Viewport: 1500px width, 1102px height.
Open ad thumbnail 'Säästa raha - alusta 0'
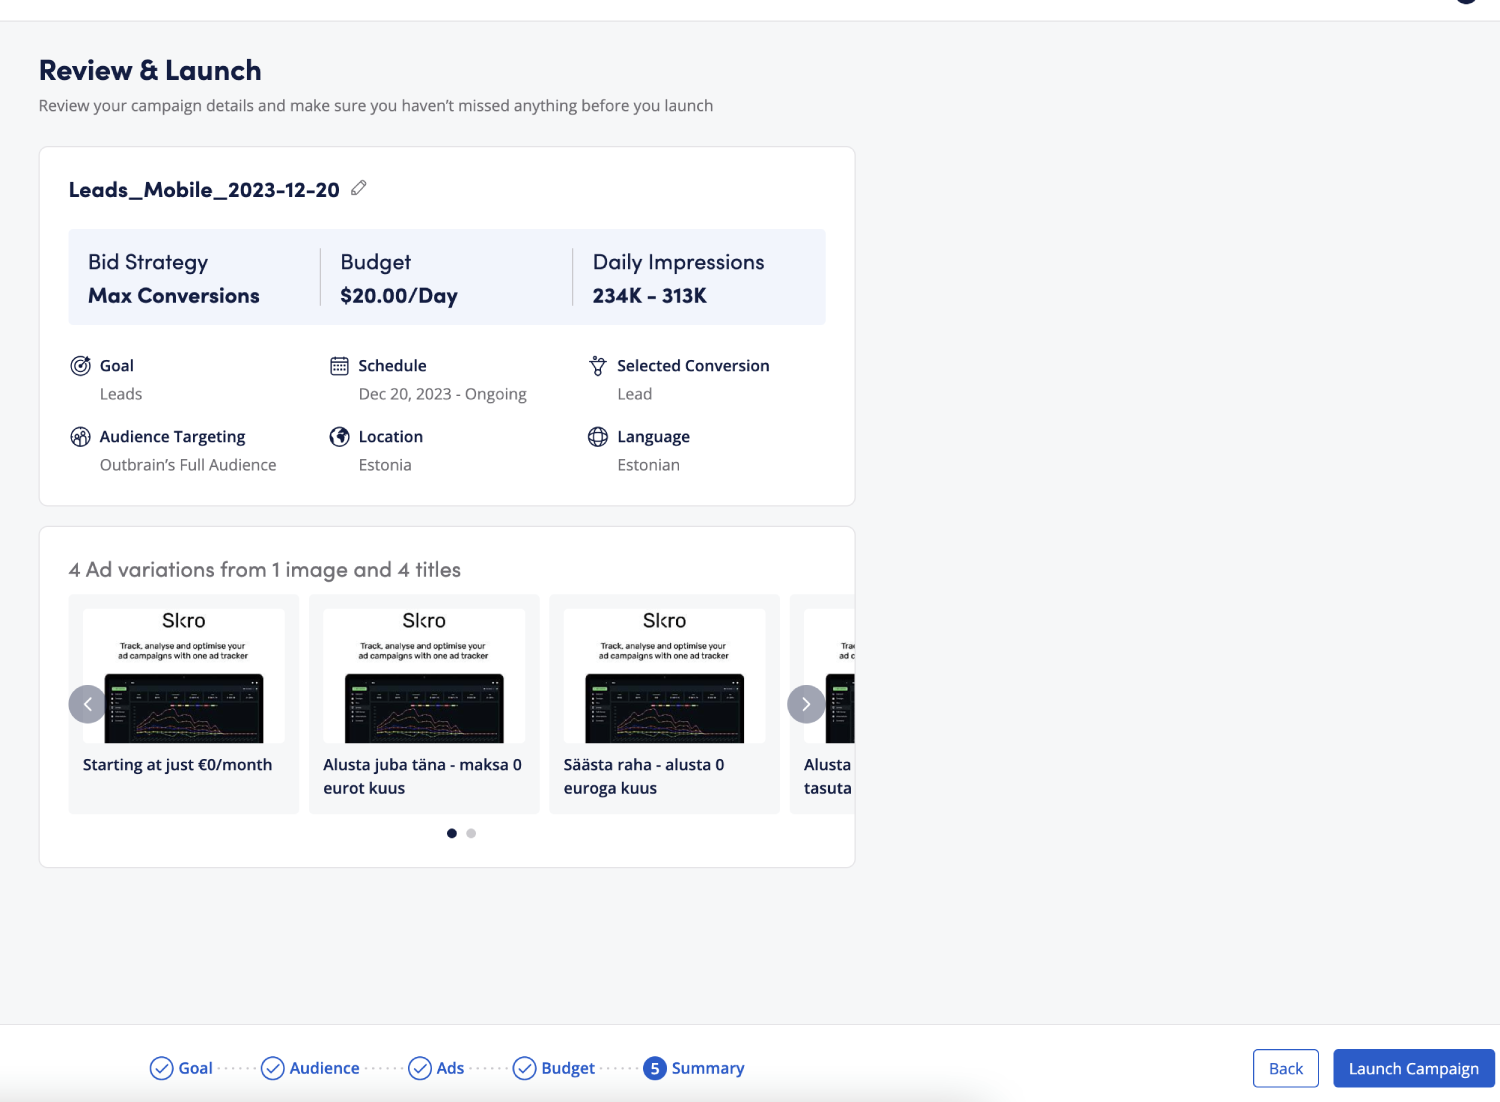click(x=664, y=676)
